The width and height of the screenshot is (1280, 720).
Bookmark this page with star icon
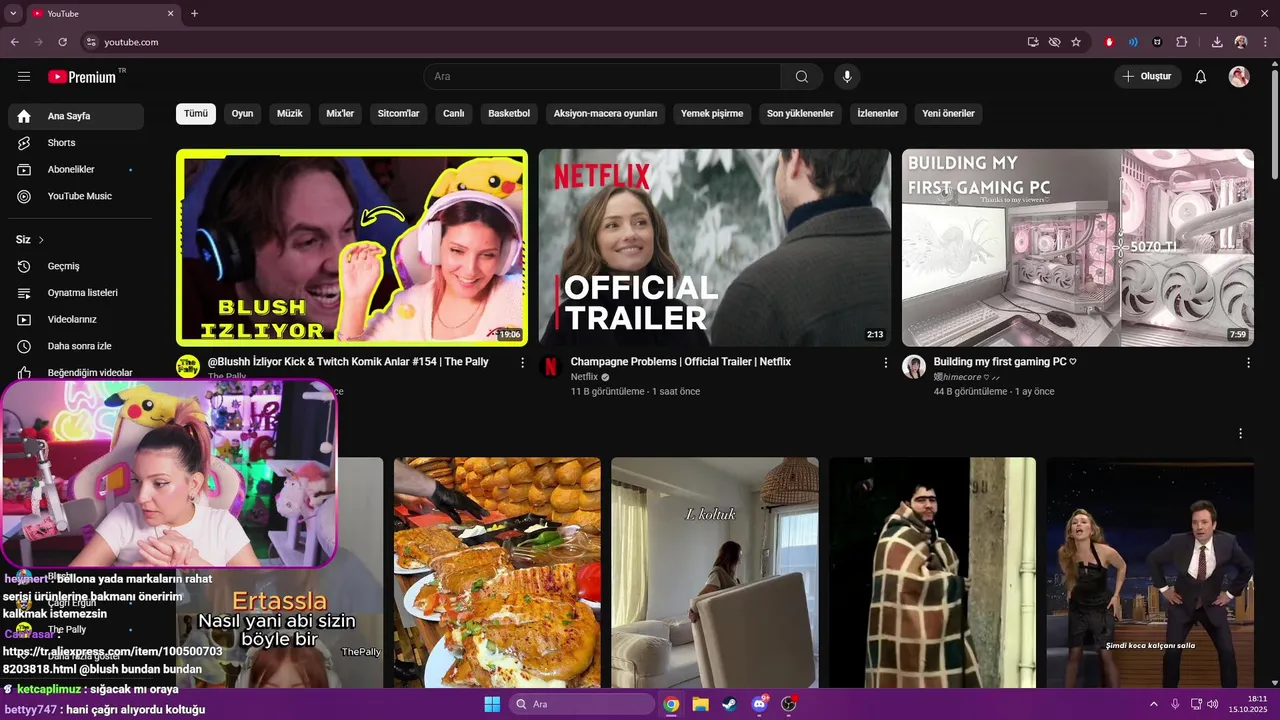click(1076, 42)
